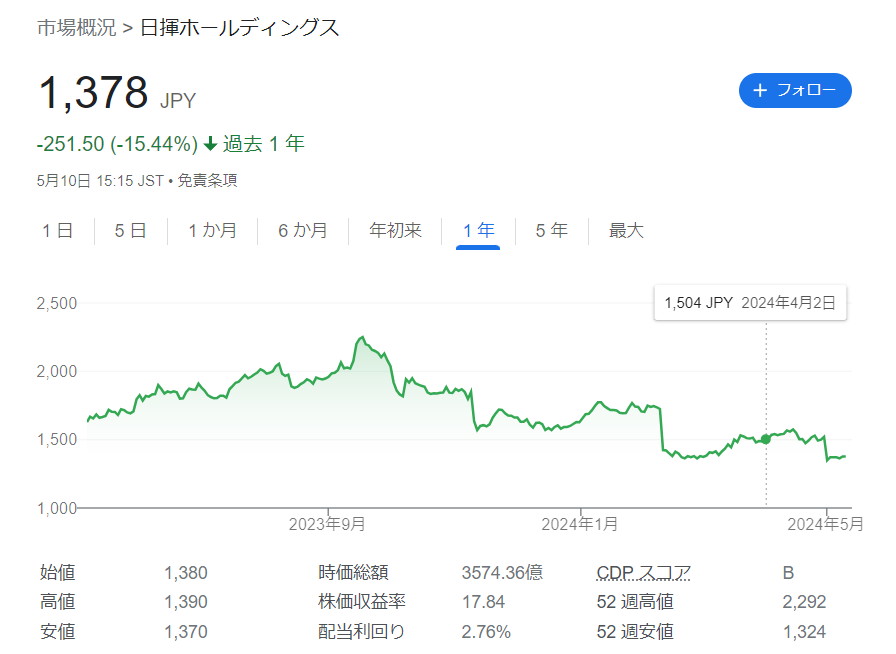Click the JPY currency label beside price
The height and width of the screenshot is (654, 896).
tap(178, 101)
